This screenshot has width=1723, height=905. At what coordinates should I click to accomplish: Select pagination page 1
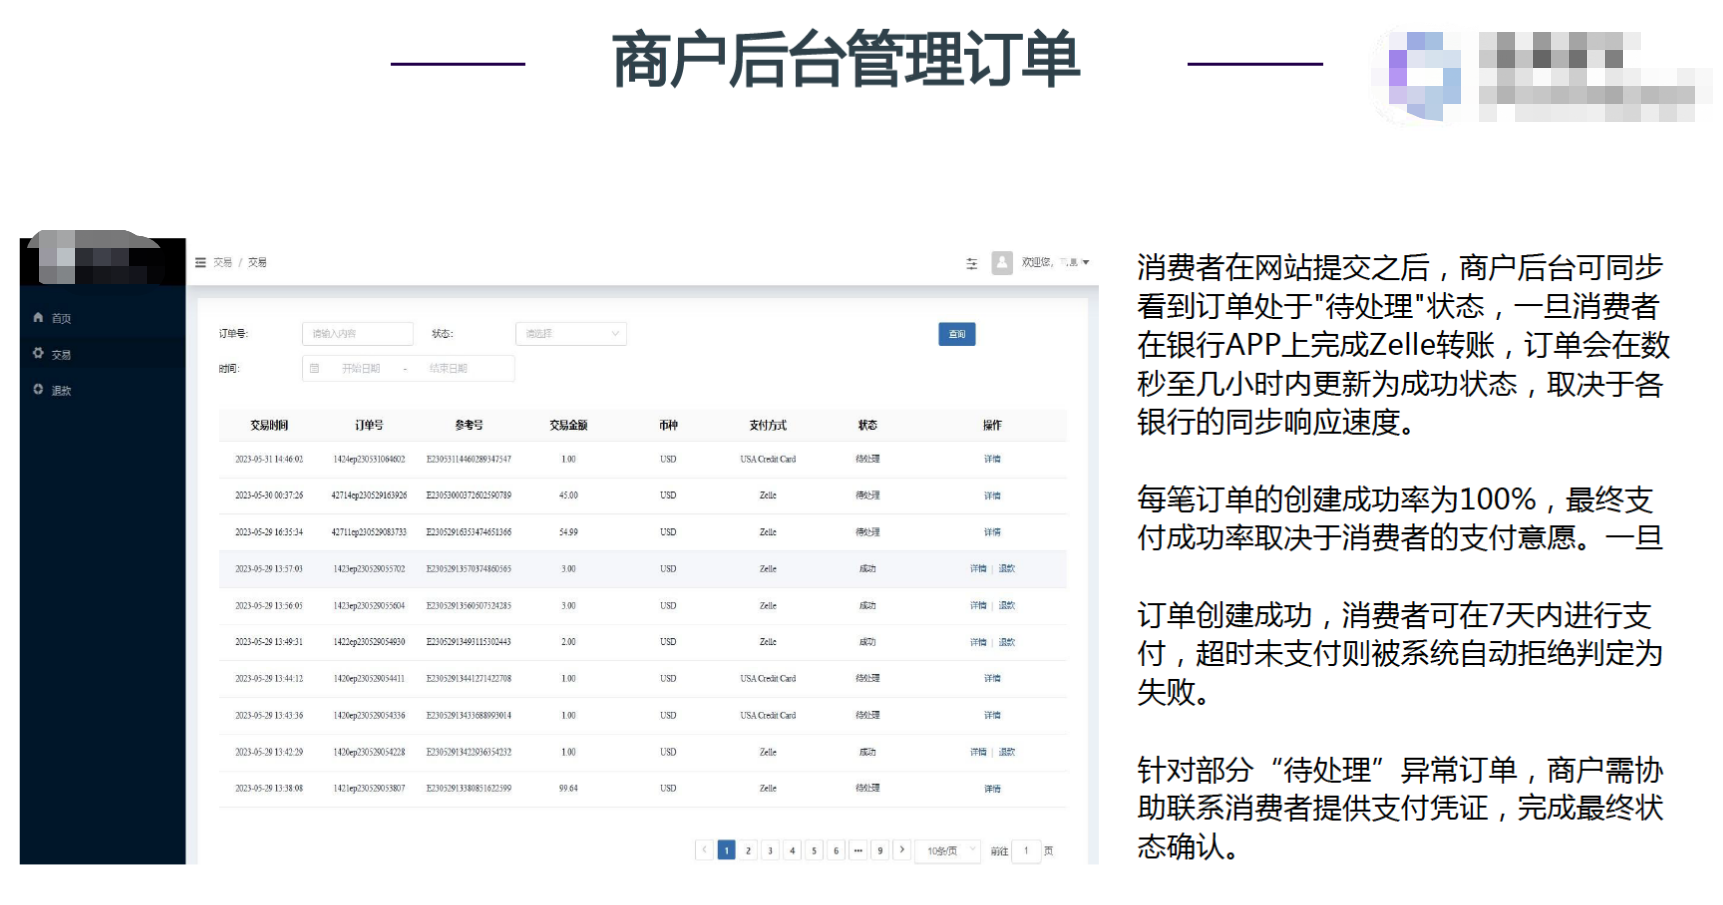point(726,851)
